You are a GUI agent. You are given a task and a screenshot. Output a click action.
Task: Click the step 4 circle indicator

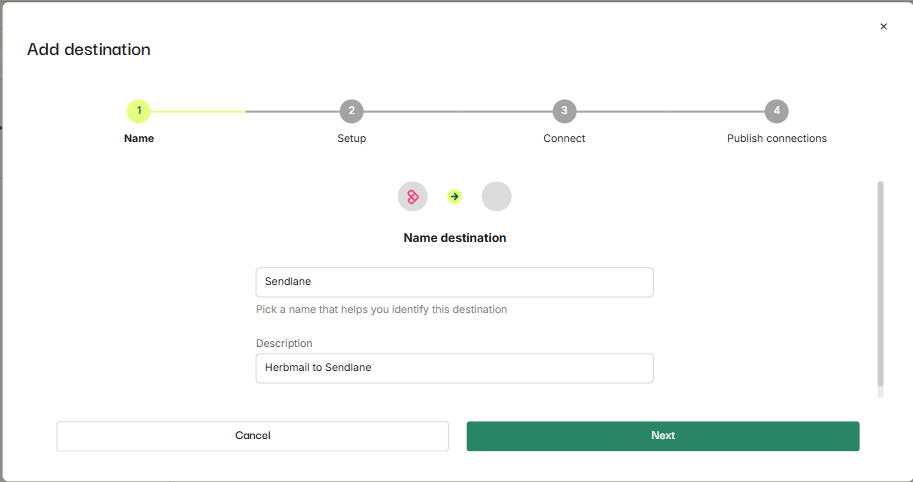pos(777,111)
